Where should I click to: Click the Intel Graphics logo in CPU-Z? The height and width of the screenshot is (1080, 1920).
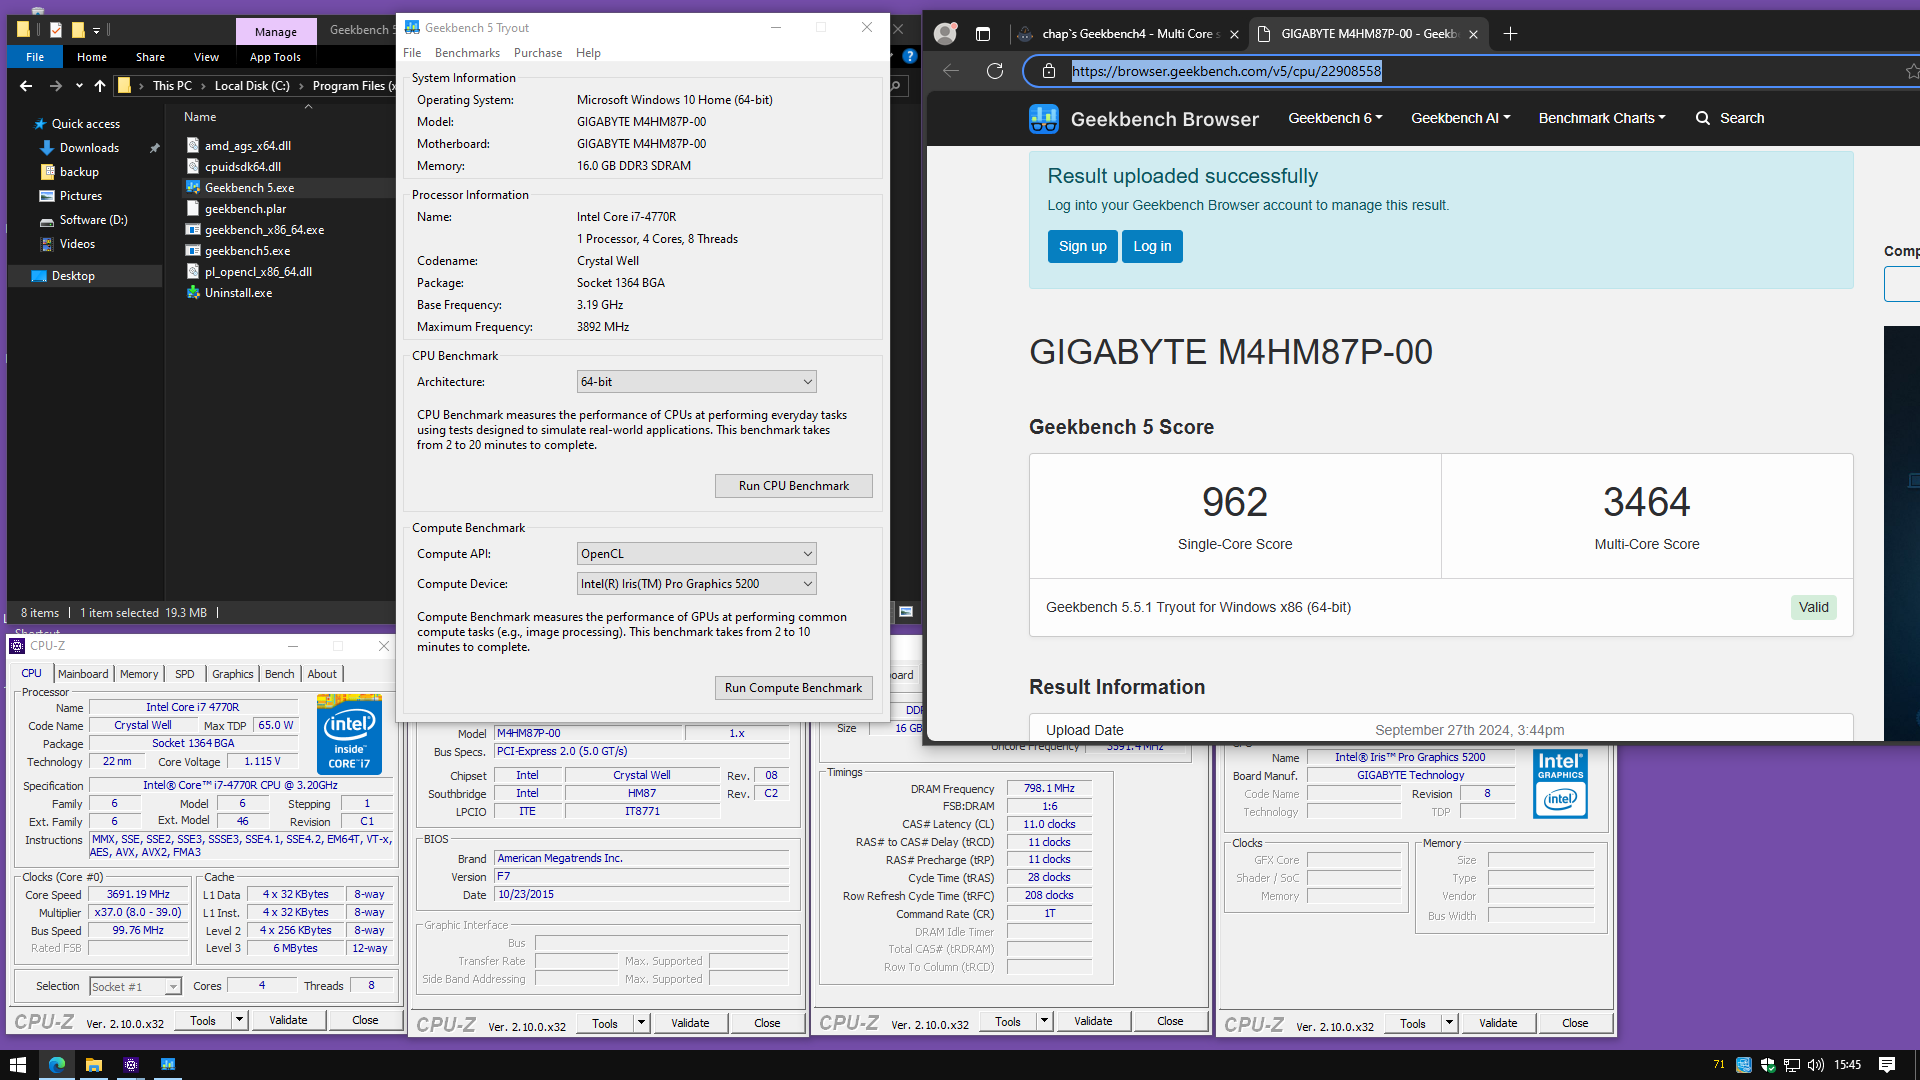(x=1560, y=784)
